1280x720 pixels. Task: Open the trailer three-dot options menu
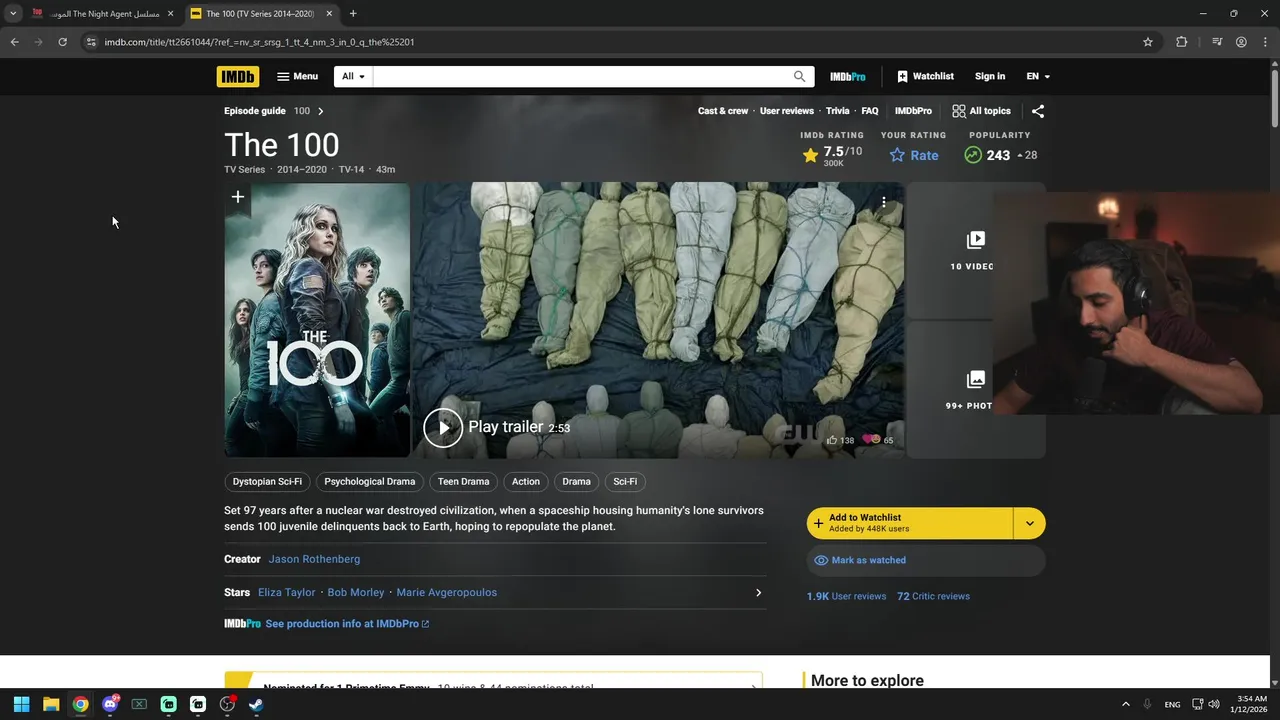[884, 202]
